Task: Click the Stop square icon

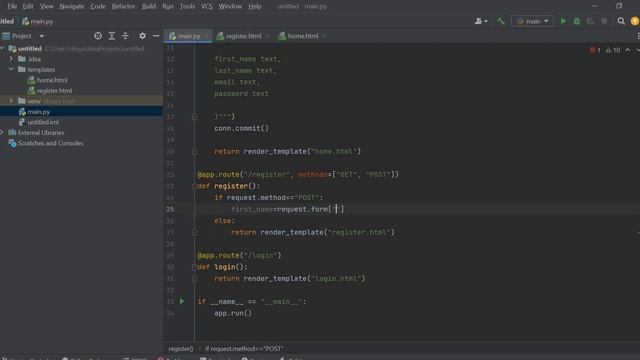Action: 604,21
